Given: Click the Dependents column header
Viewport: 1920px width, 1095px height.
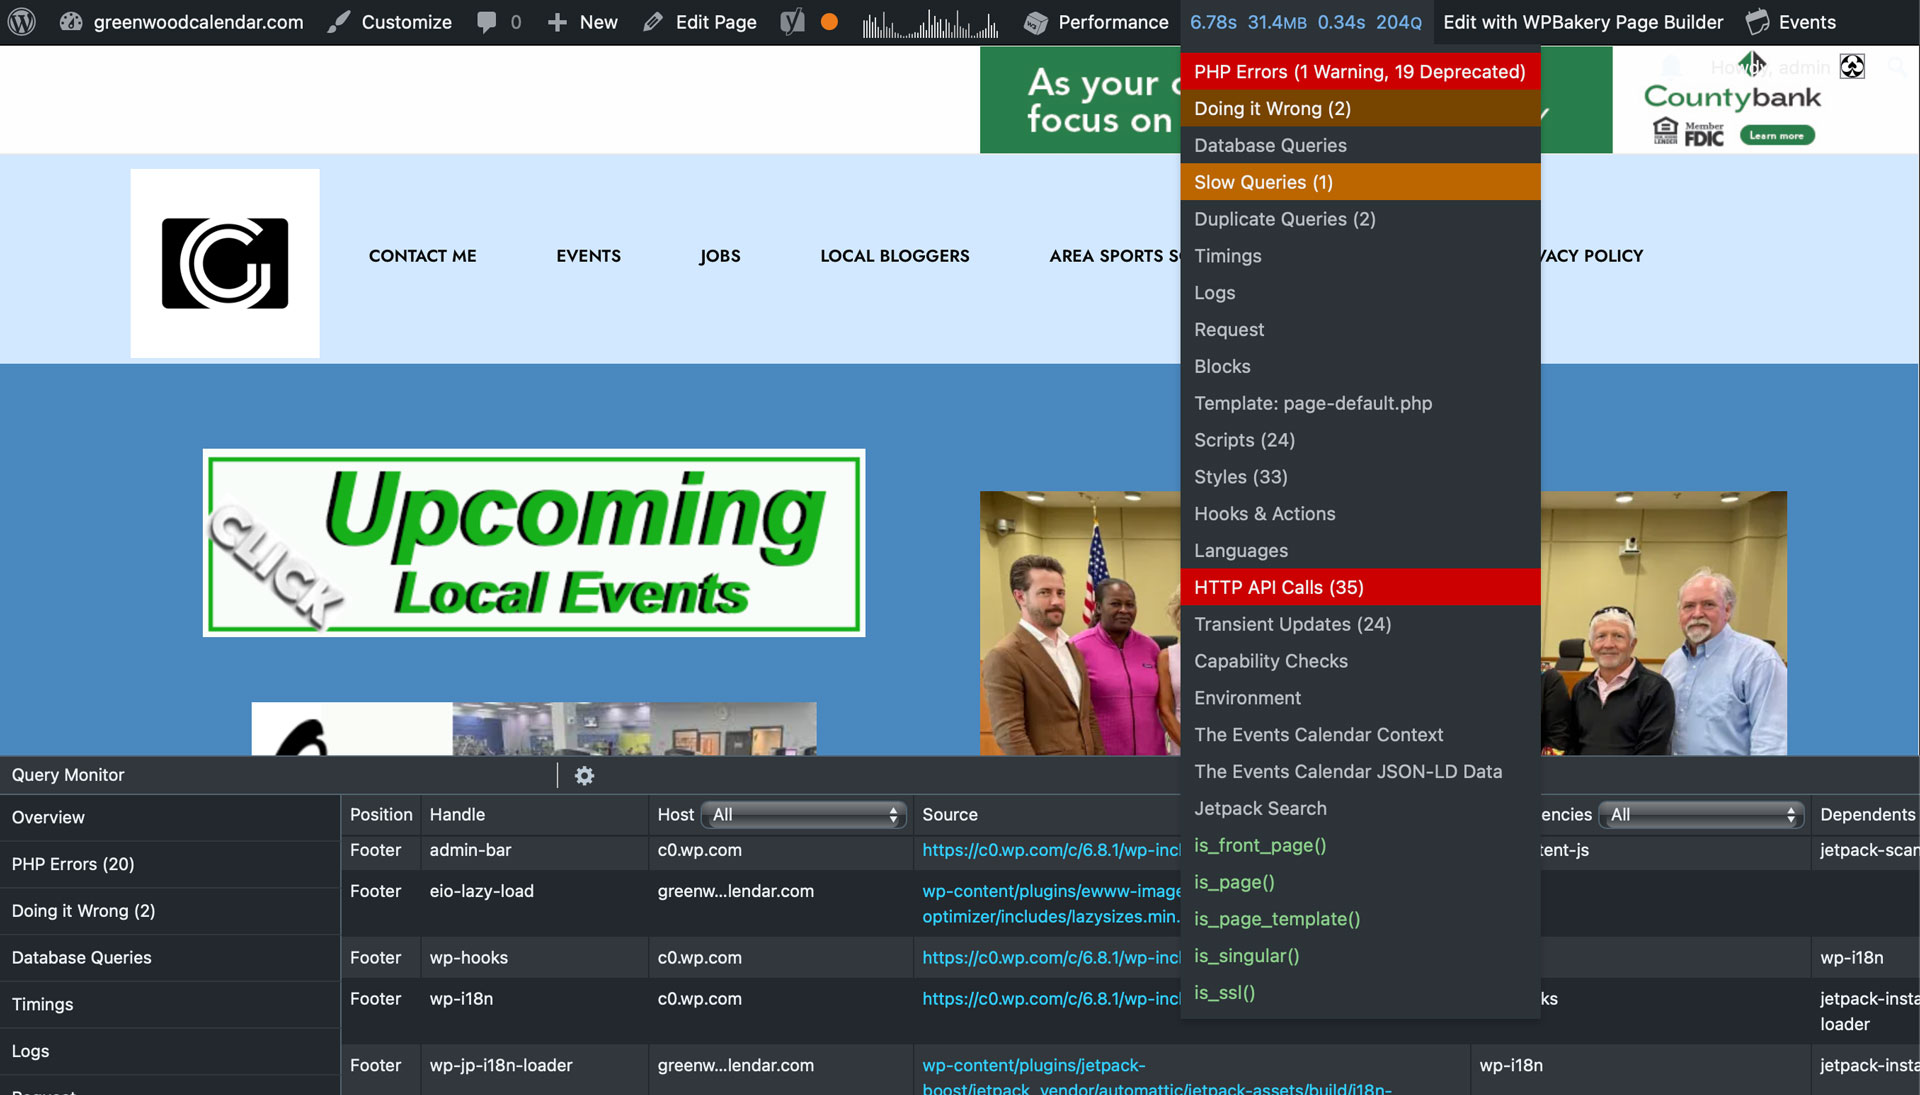Looking at the screenshot, I should (1867, 815).
